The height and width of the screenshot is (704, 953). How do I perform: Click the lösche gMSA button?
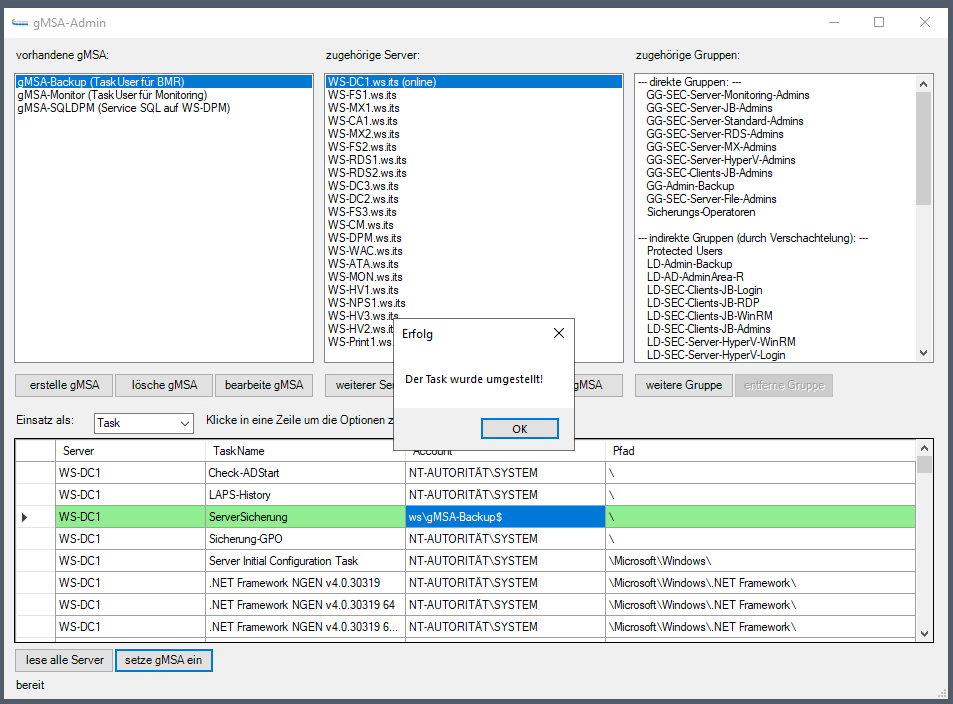click(x=164, y=385)
